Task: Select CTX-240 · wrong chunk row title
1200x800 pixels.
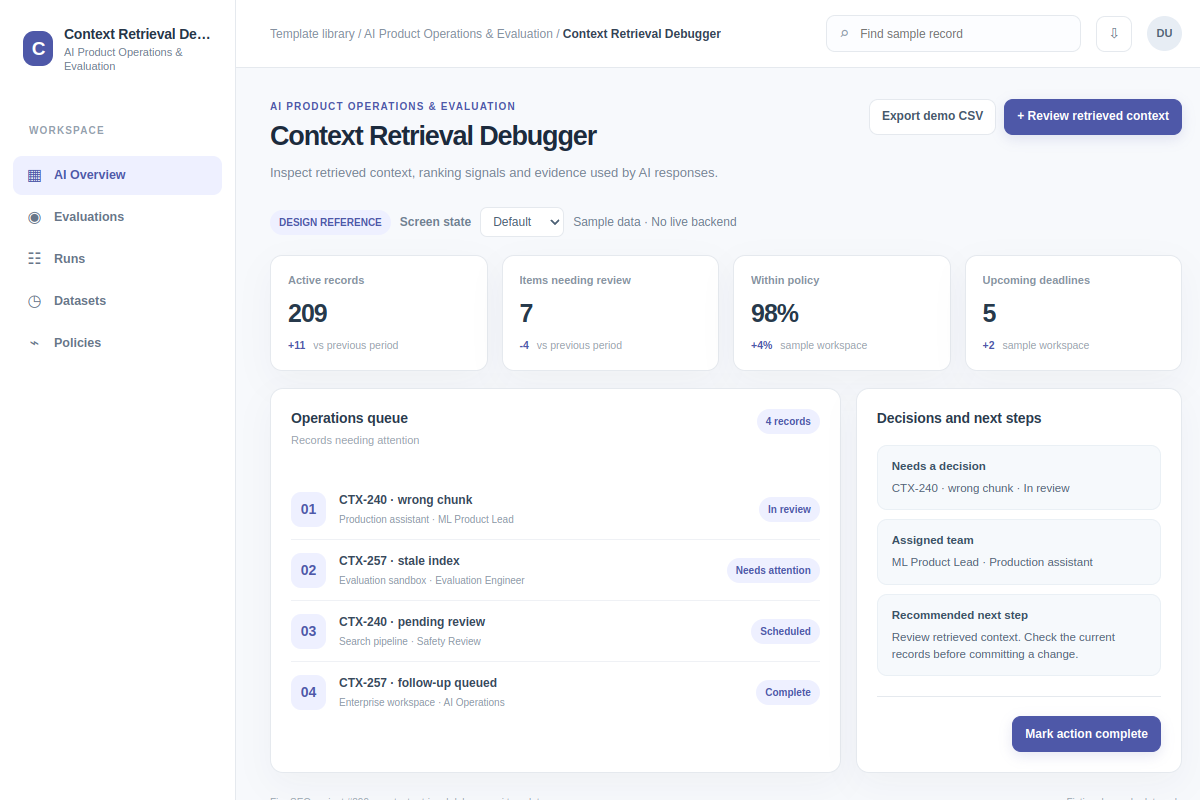Action: 405,500
